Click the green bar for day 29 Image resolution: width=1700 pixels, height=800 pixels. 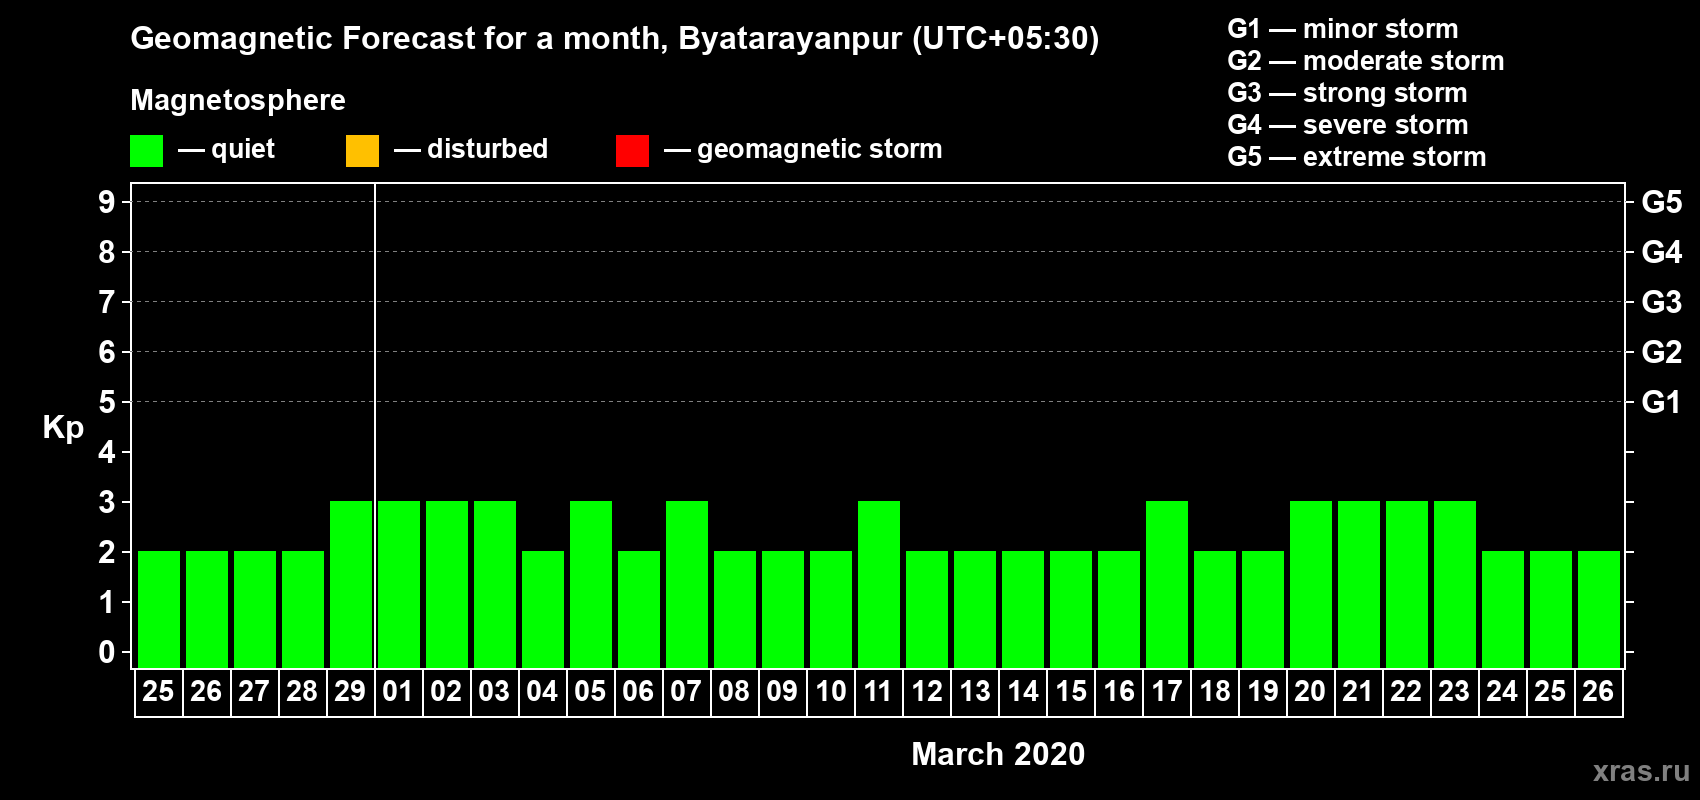(351, 584)
